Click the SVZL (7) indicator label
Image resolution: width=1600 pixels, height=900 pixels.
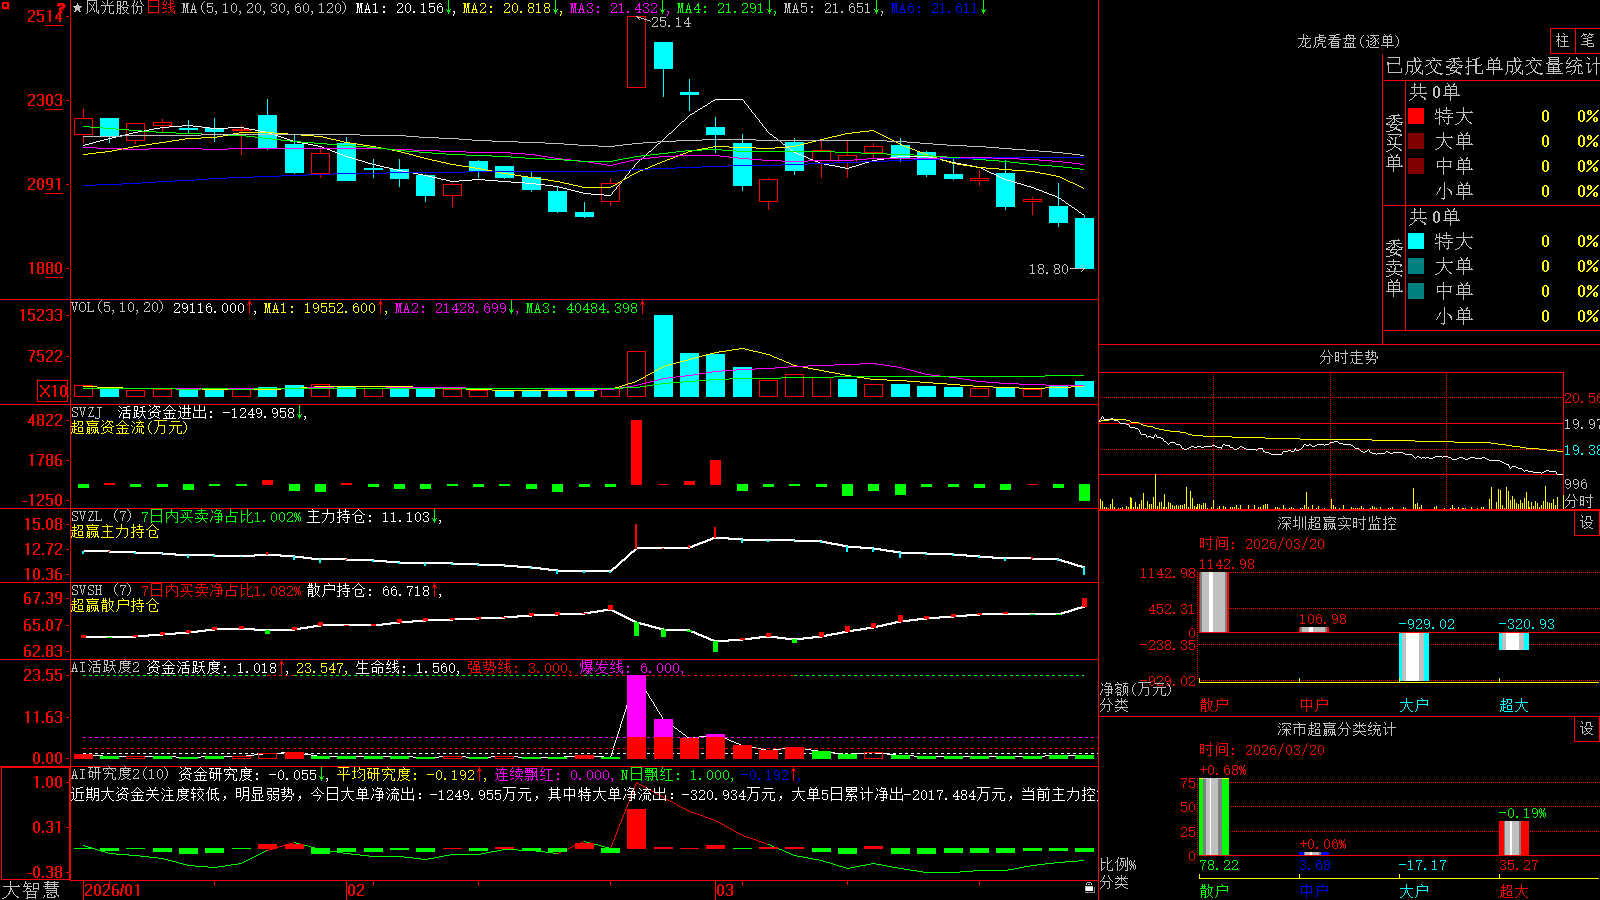coord(101,516)
